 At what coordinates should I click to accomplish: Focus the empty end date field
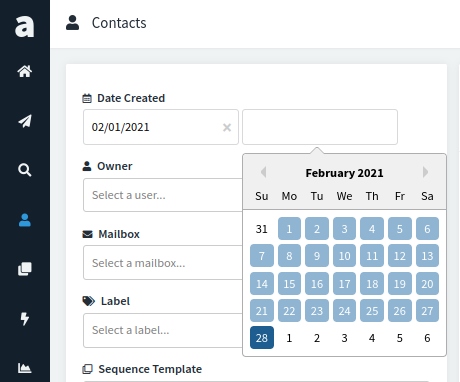pyautogui.click(x=320, y=127)
